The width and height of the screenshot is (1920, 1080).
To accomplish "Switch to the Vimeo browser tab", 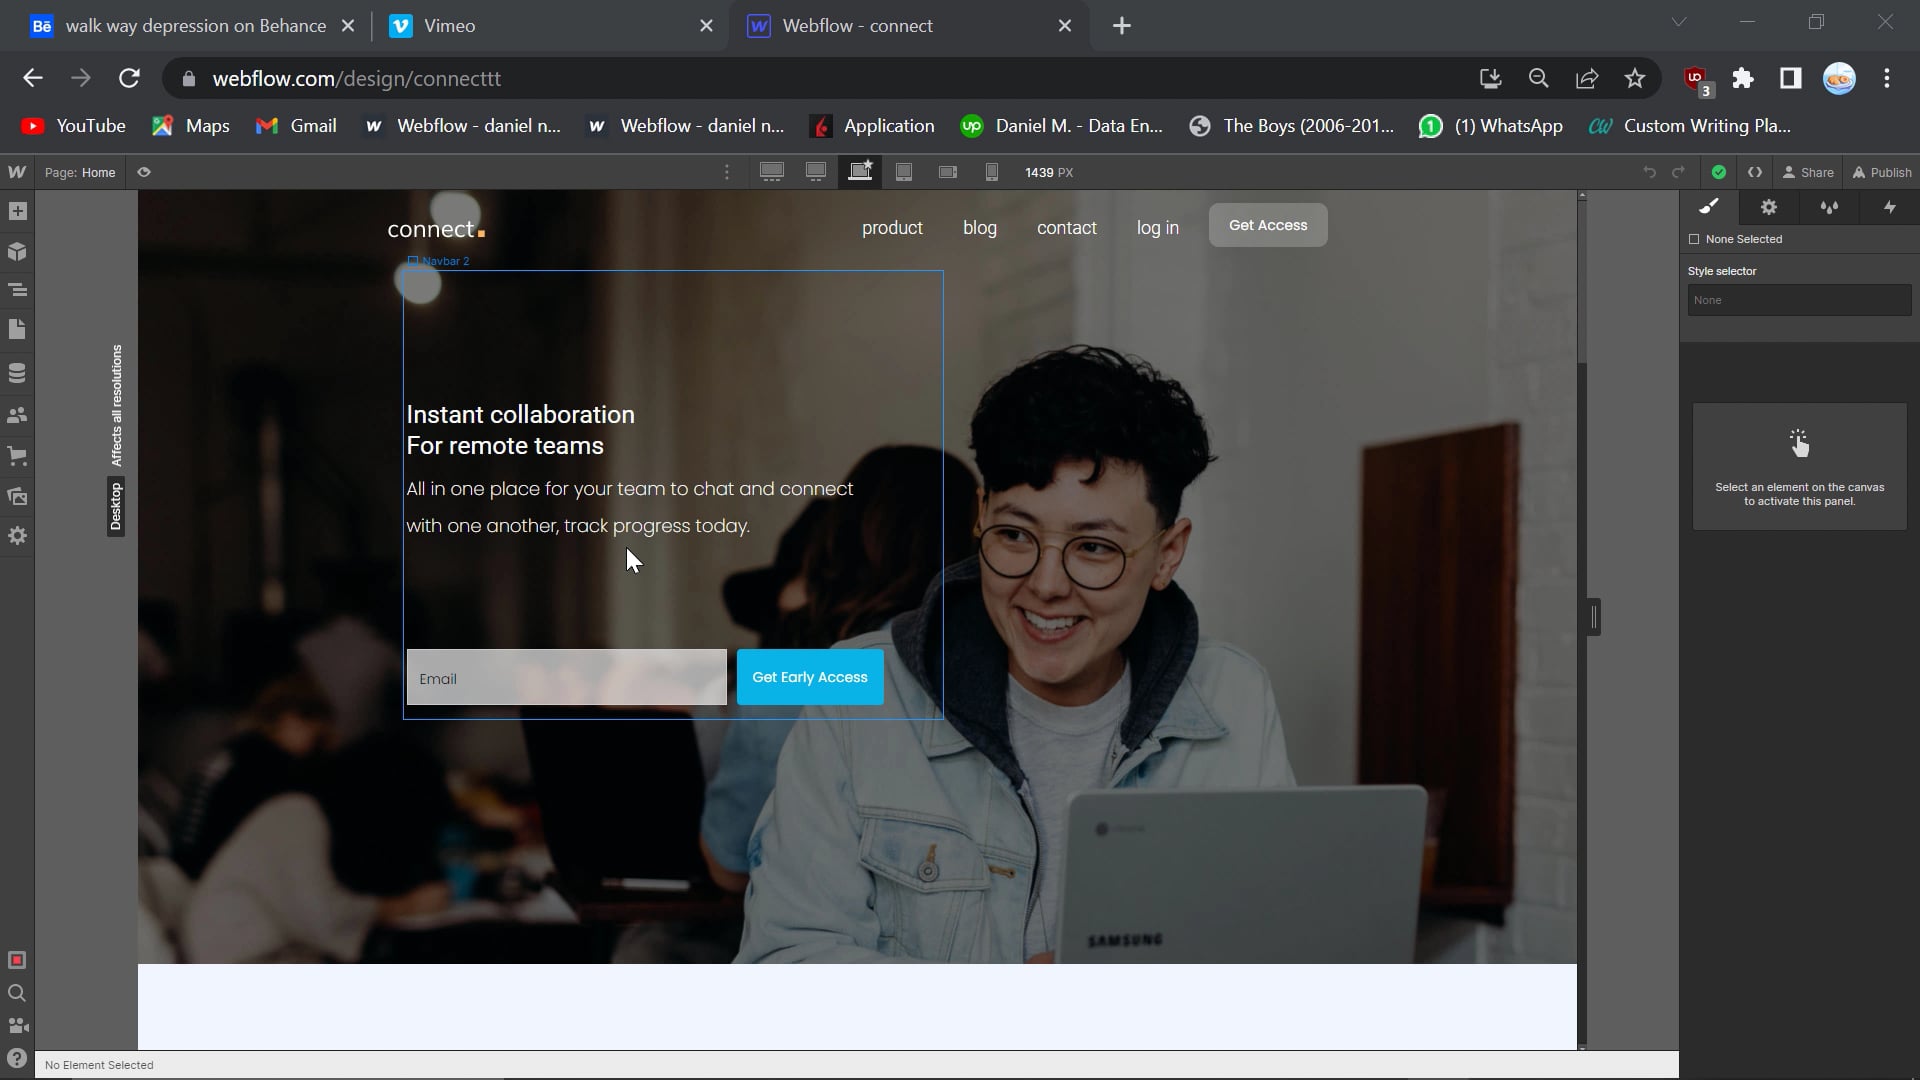I will click(550, 26).
